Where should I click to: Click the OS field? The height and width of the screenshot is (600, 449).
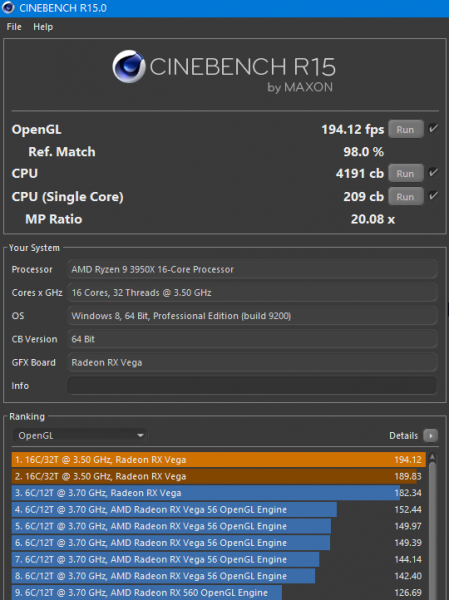[x=252, y=316]
